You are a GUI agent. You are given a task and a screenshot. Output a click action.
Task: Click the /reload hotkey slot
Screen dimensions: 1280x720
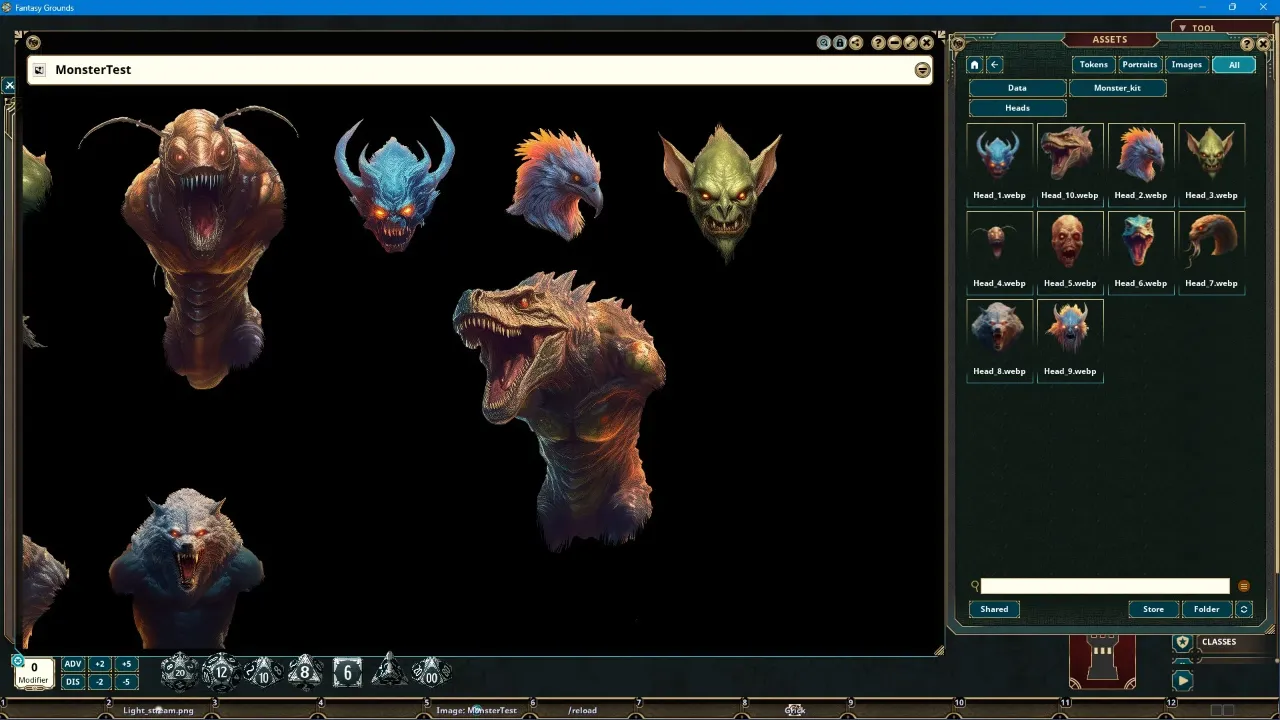coord(583,710)
